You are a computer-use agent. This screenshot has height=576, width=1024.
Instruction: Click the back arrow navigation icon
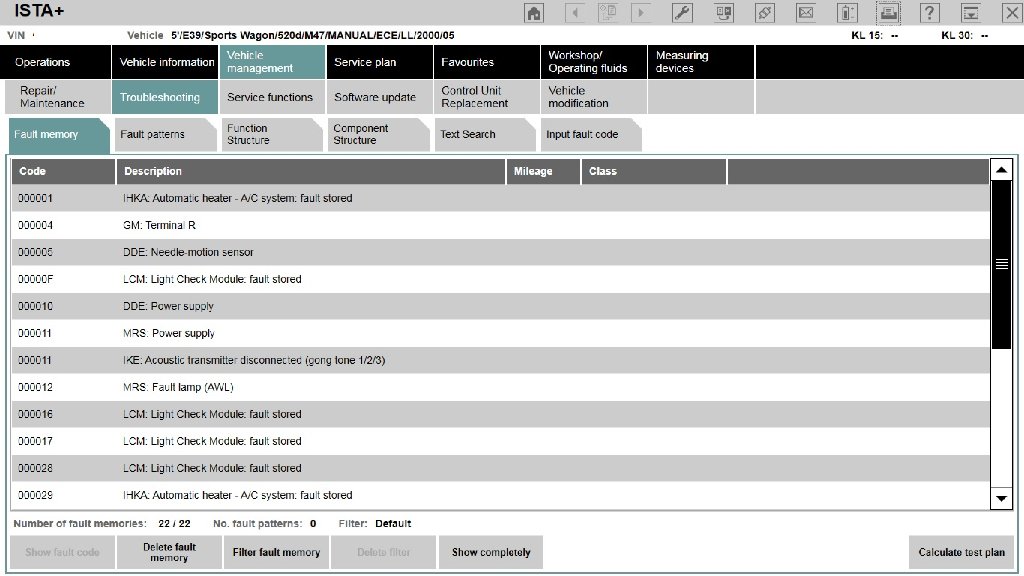pos(575,12)
